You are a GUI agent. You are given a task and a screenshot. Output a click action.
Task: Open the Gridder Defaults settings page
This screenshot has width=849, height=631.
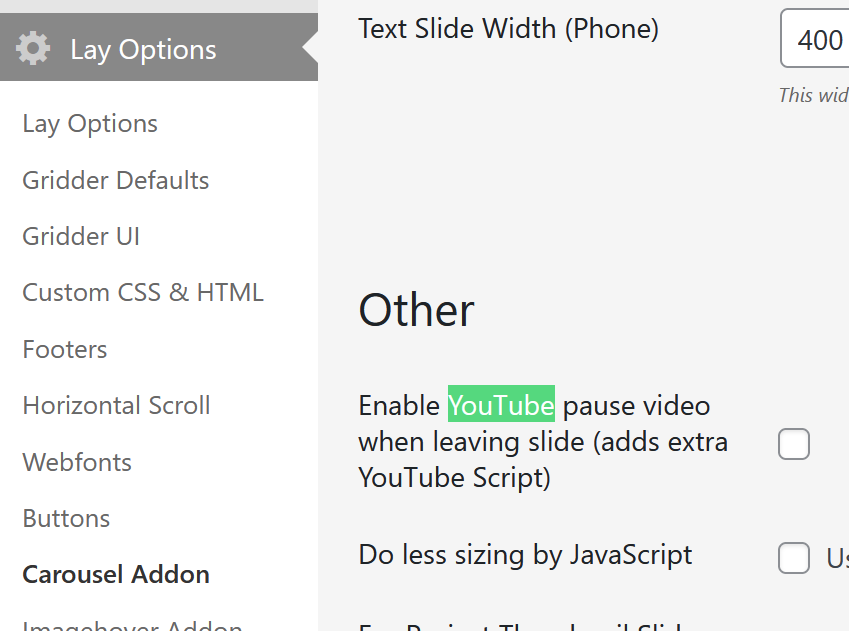116,181
